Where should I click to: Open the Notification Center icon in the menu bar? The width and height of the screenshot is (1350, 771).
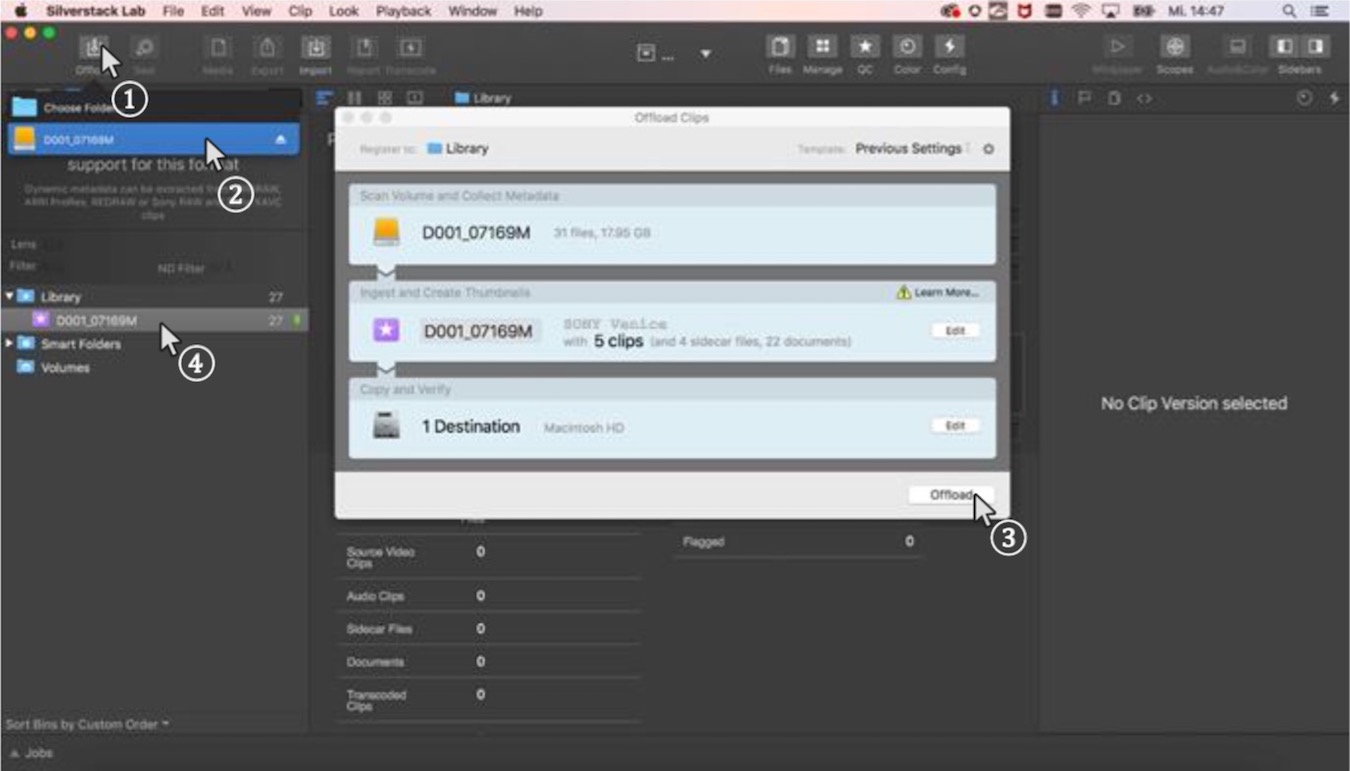[x=1320, y=11]
